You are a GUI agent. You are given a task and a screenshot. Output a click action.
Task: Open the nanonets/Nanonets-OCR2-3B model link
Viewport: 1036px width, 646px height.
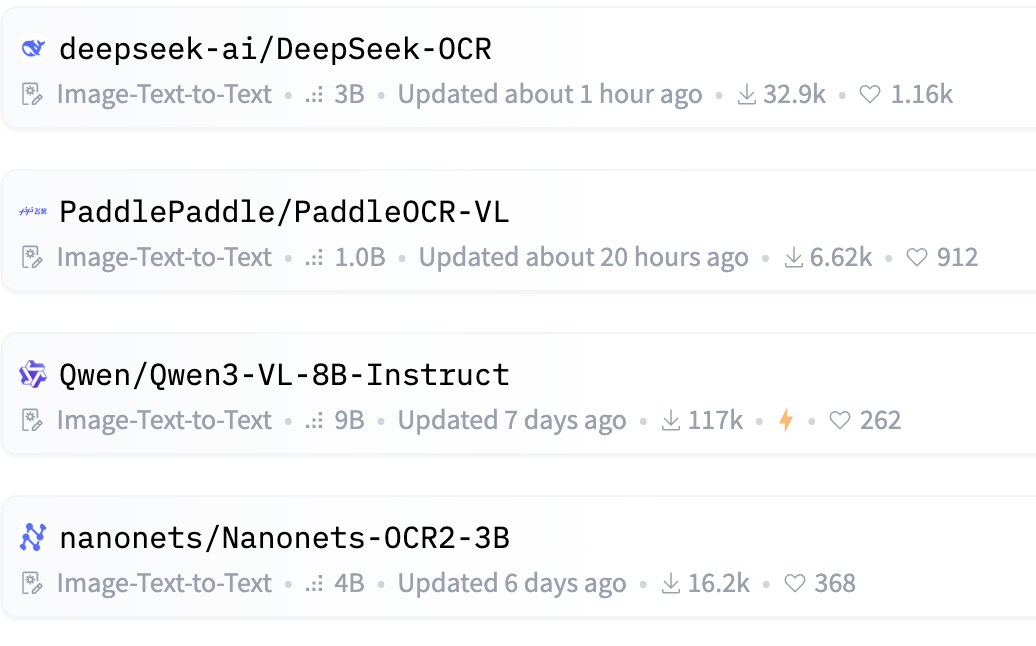[284, 538]
